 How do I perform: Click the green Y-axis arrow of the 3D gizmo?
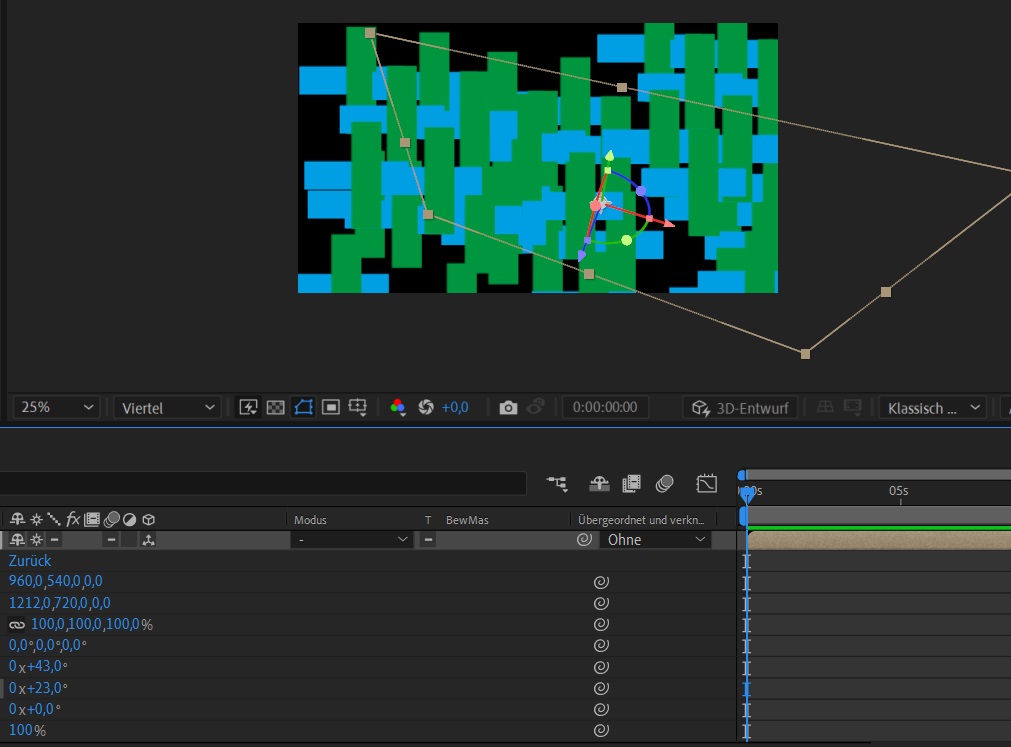(x=609, y=157)
